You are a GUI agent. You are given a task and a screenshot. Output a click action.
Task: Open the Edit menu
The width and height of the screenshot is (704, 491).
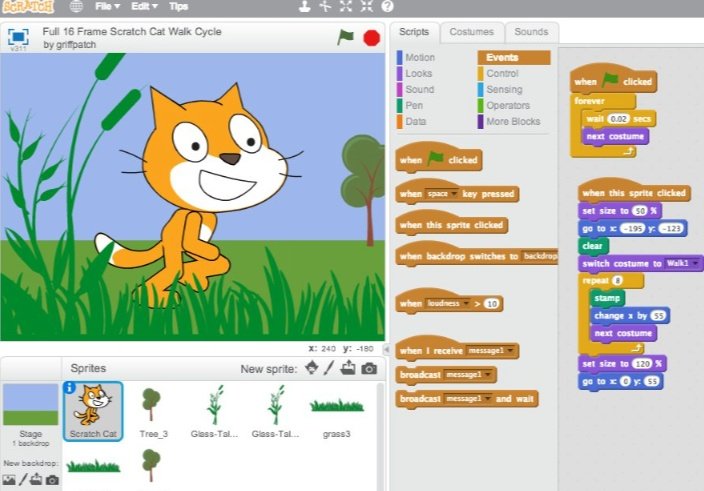point(144,6)
